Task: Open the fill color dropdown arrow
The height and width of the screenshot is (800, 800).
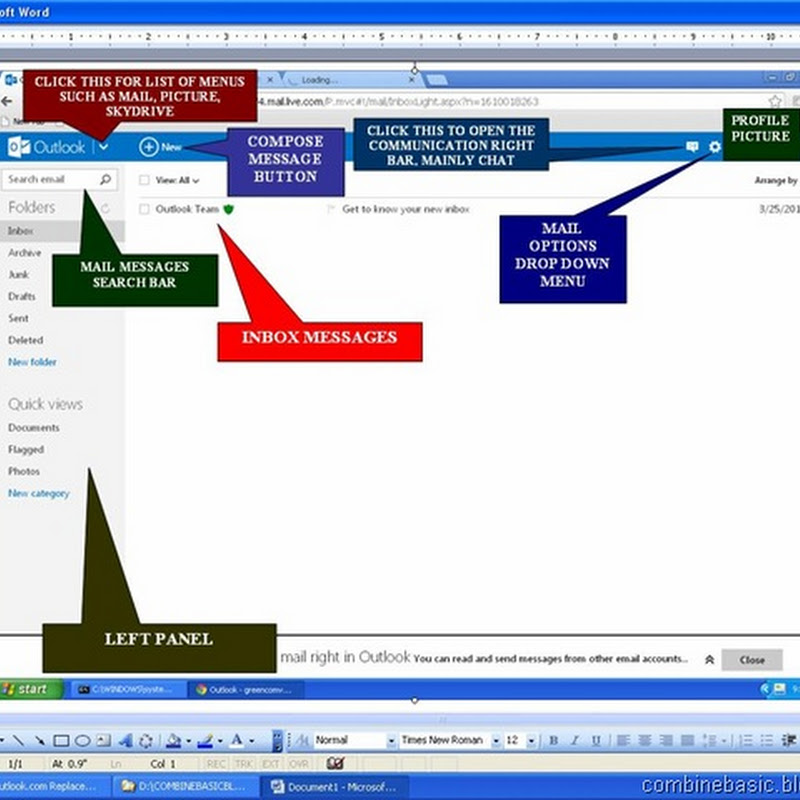Action: tap(188, 741)
